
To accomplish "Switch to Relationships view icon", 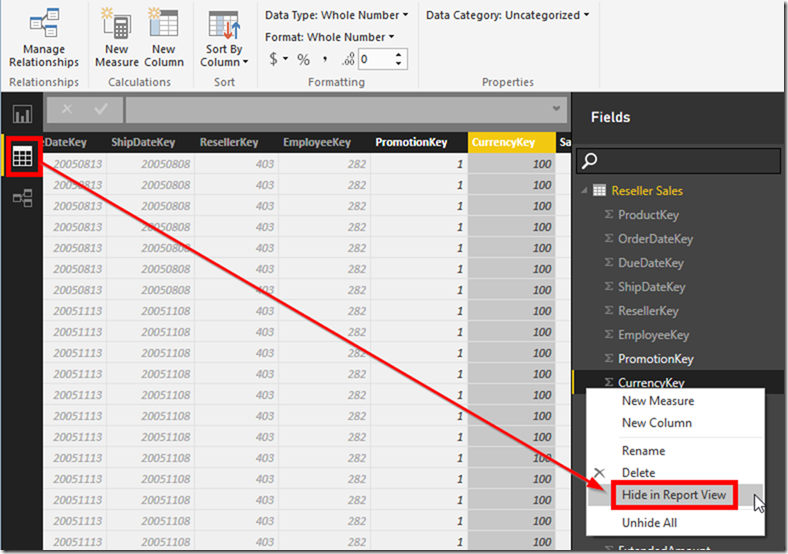I will click(23, 198).
